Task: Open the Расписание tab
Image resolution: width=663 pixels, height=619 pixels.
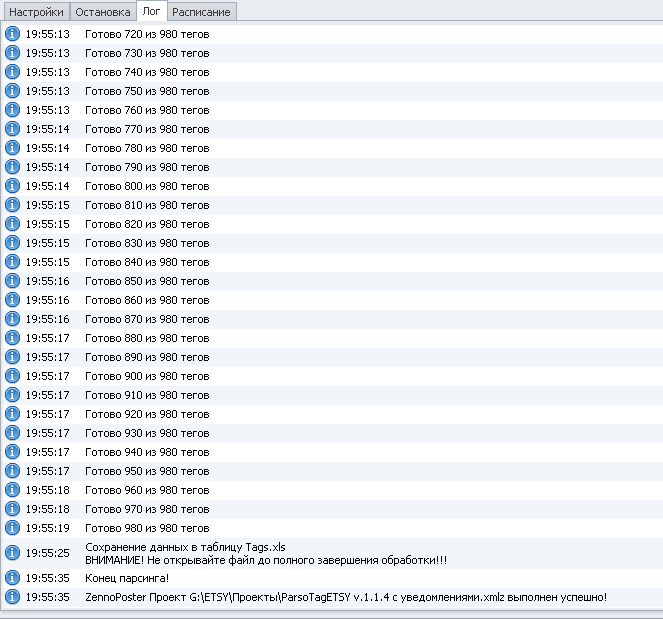Action: click(201, 12)
